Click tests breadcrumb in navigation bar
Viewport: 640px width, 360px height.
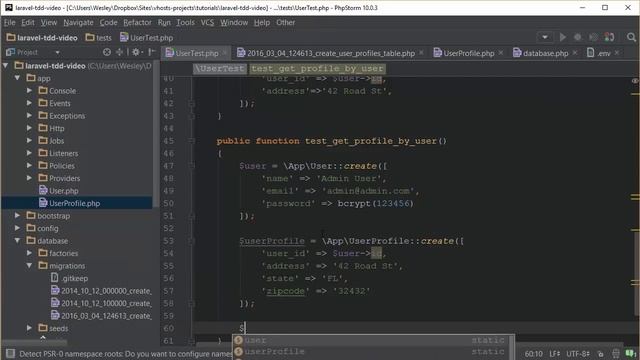point(99,38)
